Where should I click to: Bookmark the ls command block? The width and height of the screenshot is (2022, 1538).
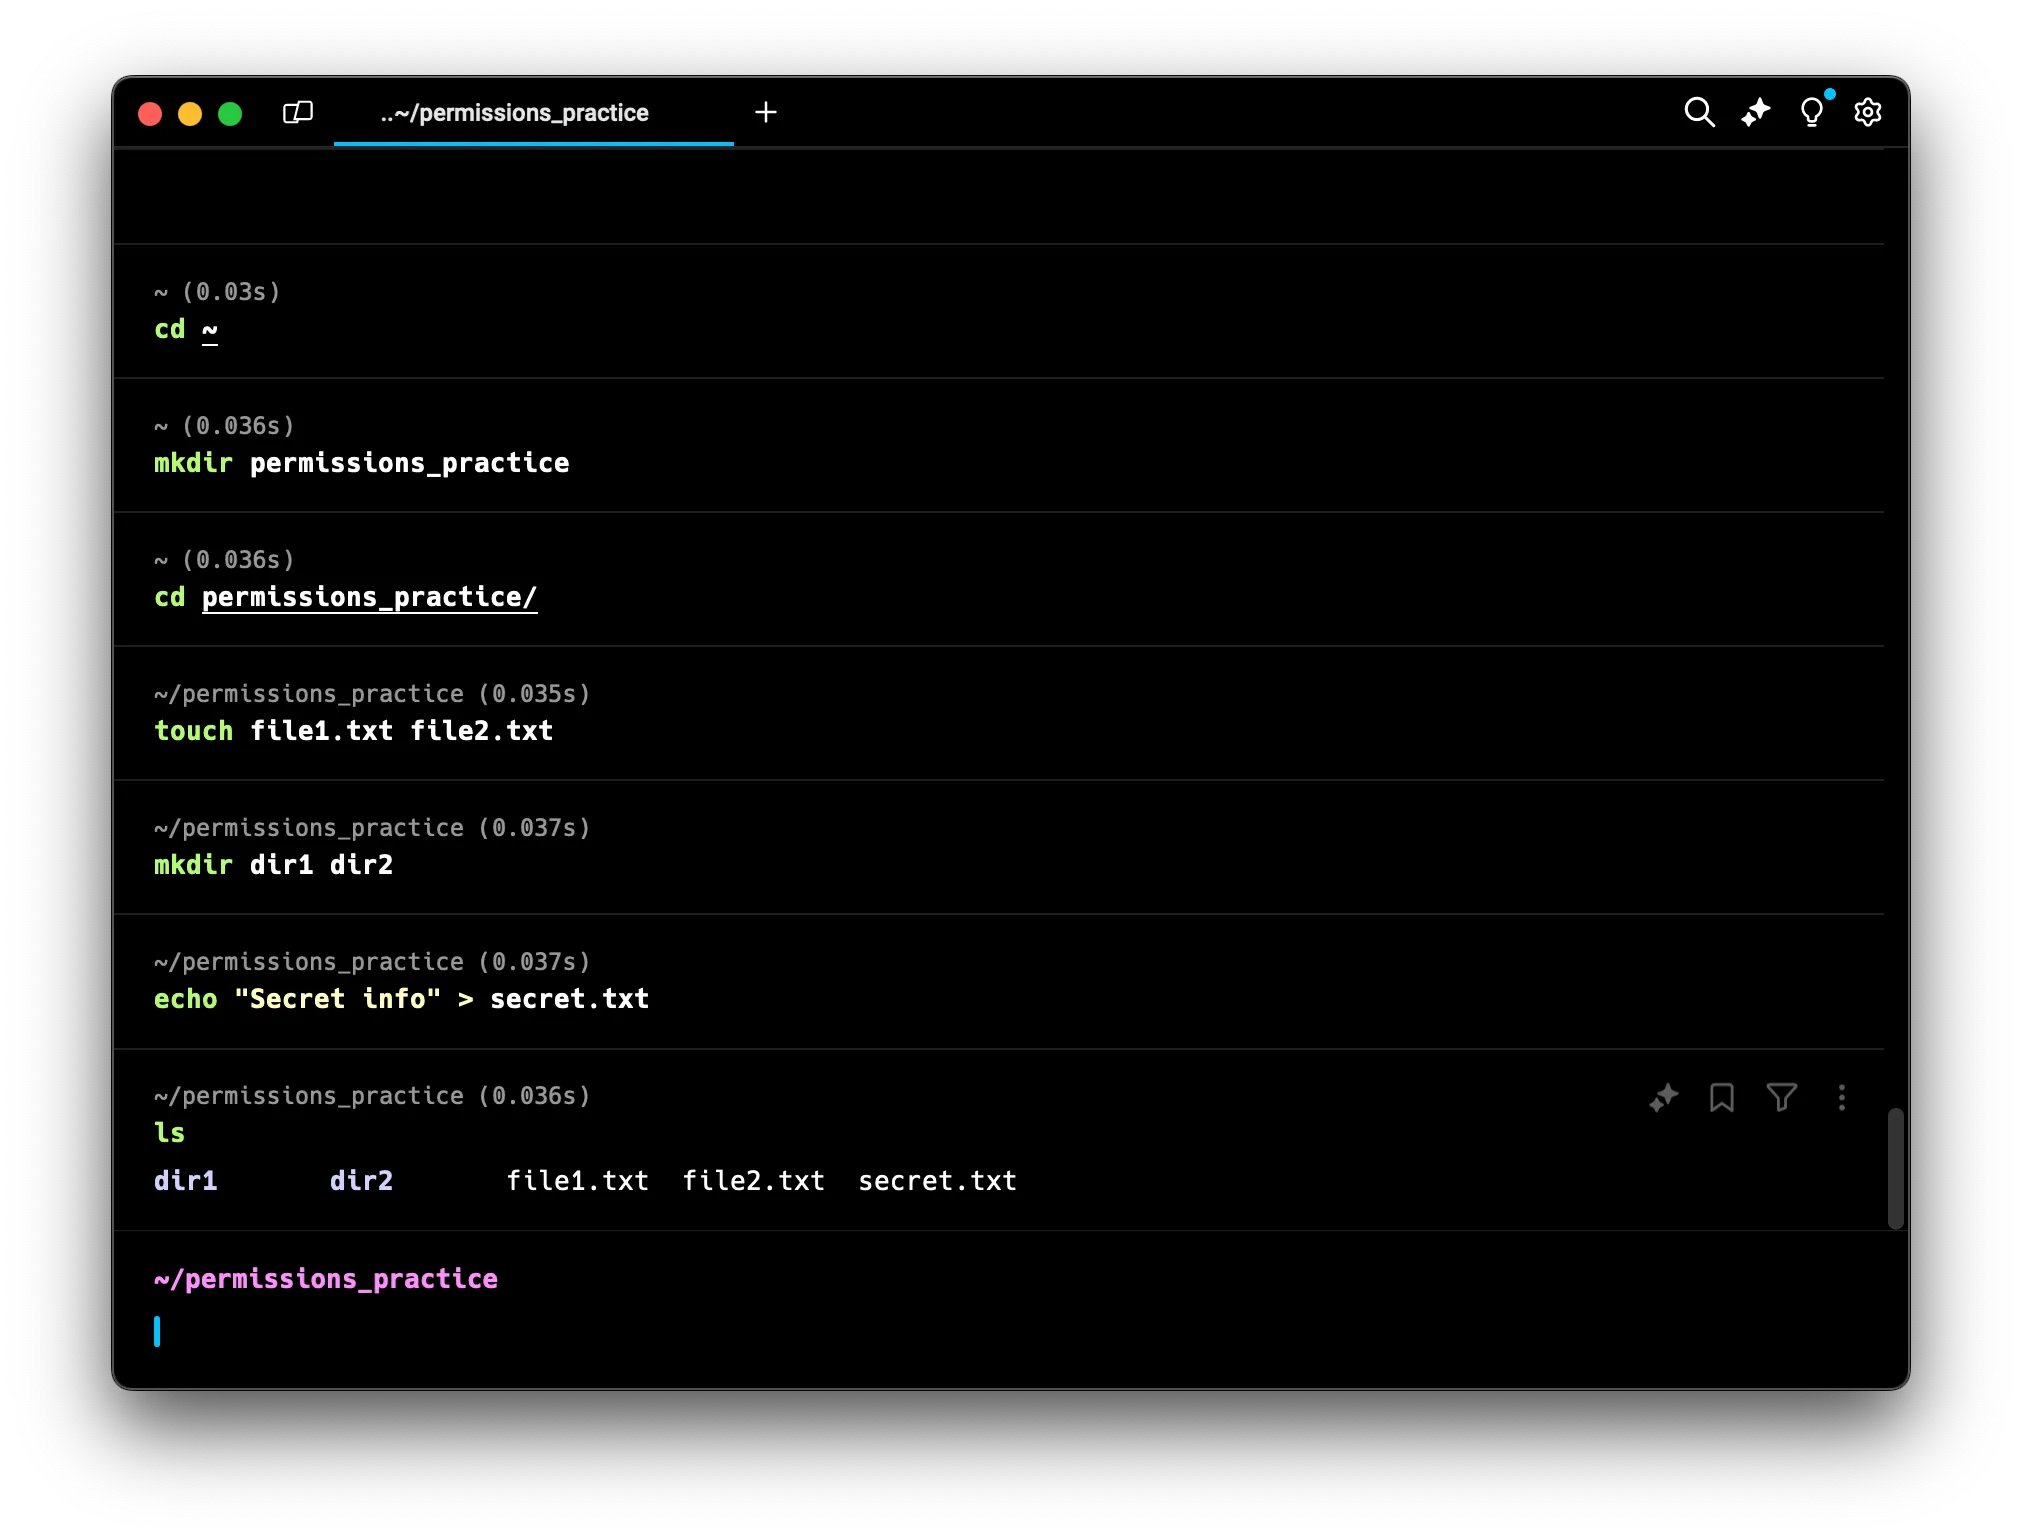tap(1721, 1098)
